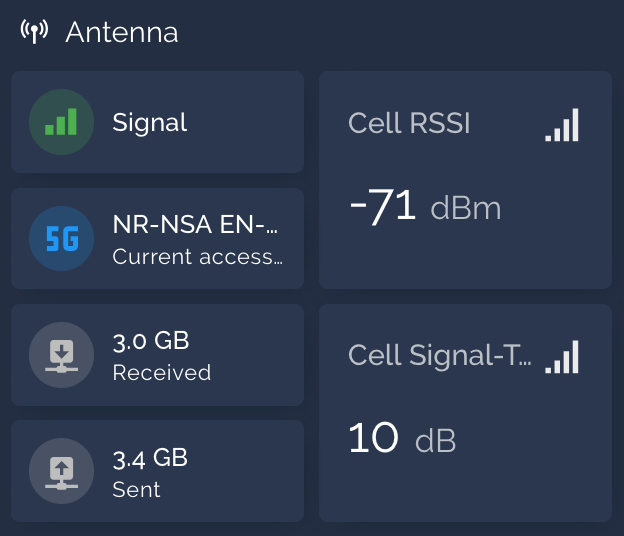This screenshot has width=624, height=536.
Task: Click the antenna broadcast icon in header
Action: (x=34, y=31)
